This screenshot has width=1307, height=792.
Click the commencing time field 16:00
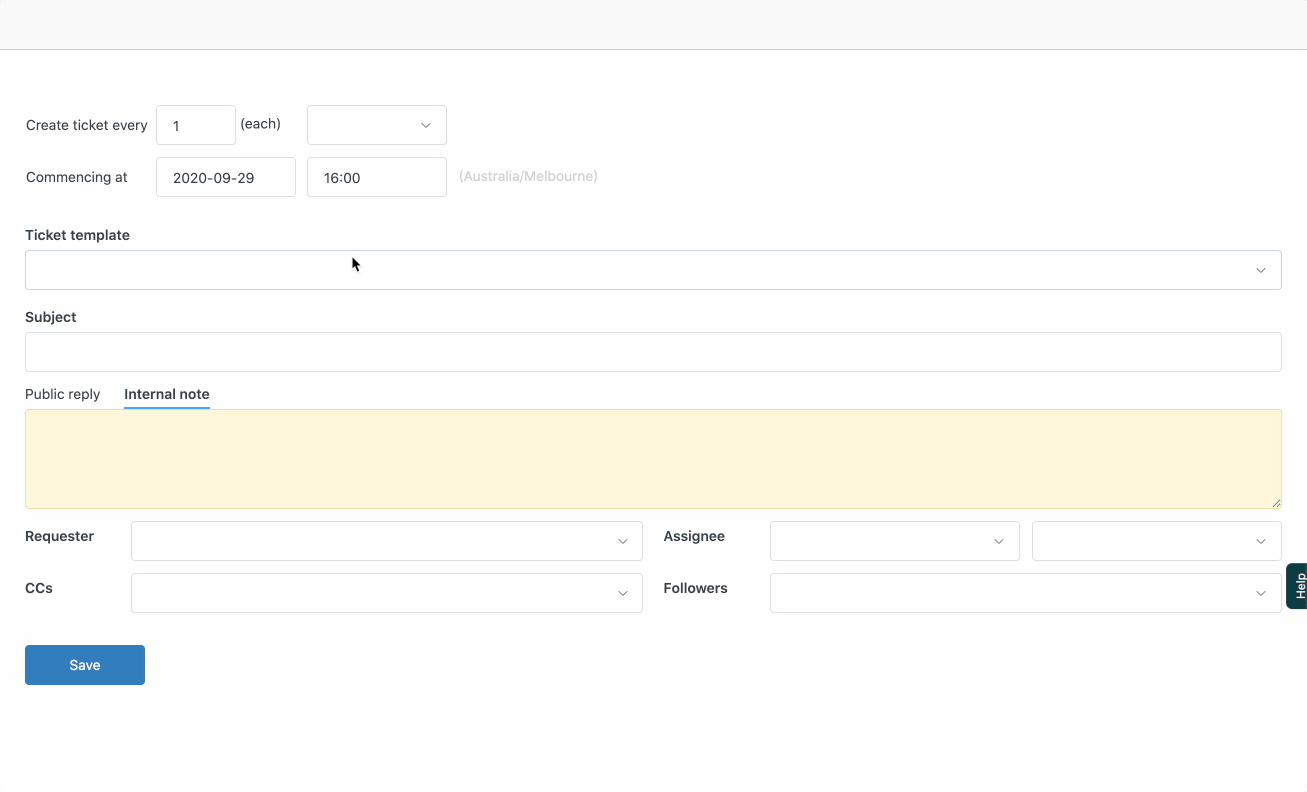point(377,177)
